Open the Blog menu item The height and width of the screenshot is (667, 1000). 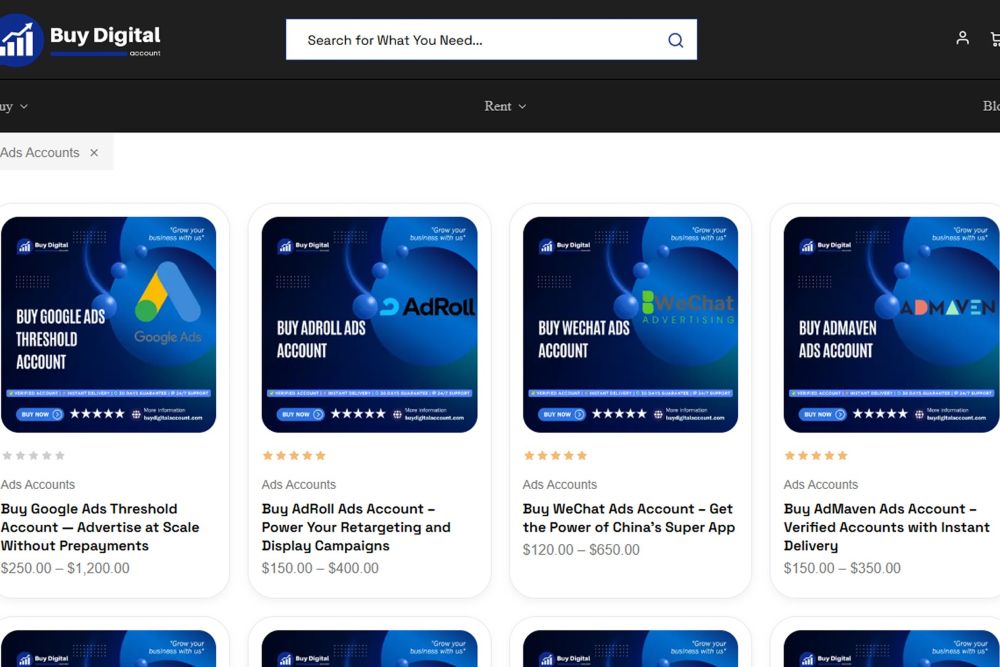[991, 106]
